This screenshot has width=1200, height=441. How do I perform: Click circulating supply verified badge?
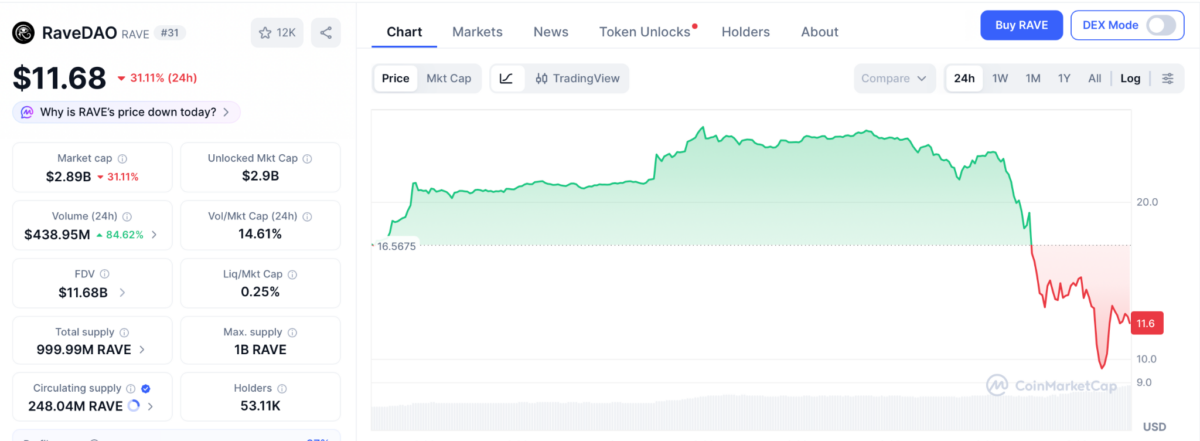(x=146, y=388)
